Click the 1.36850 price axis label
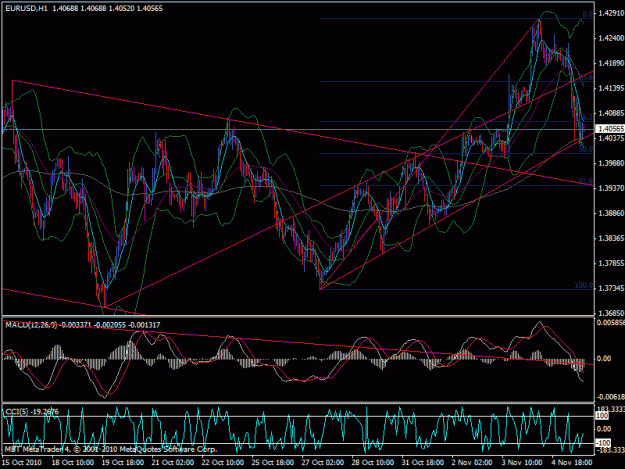Image resolution: width=625 pixels, height=469 pixels. (x=611, y=313)
